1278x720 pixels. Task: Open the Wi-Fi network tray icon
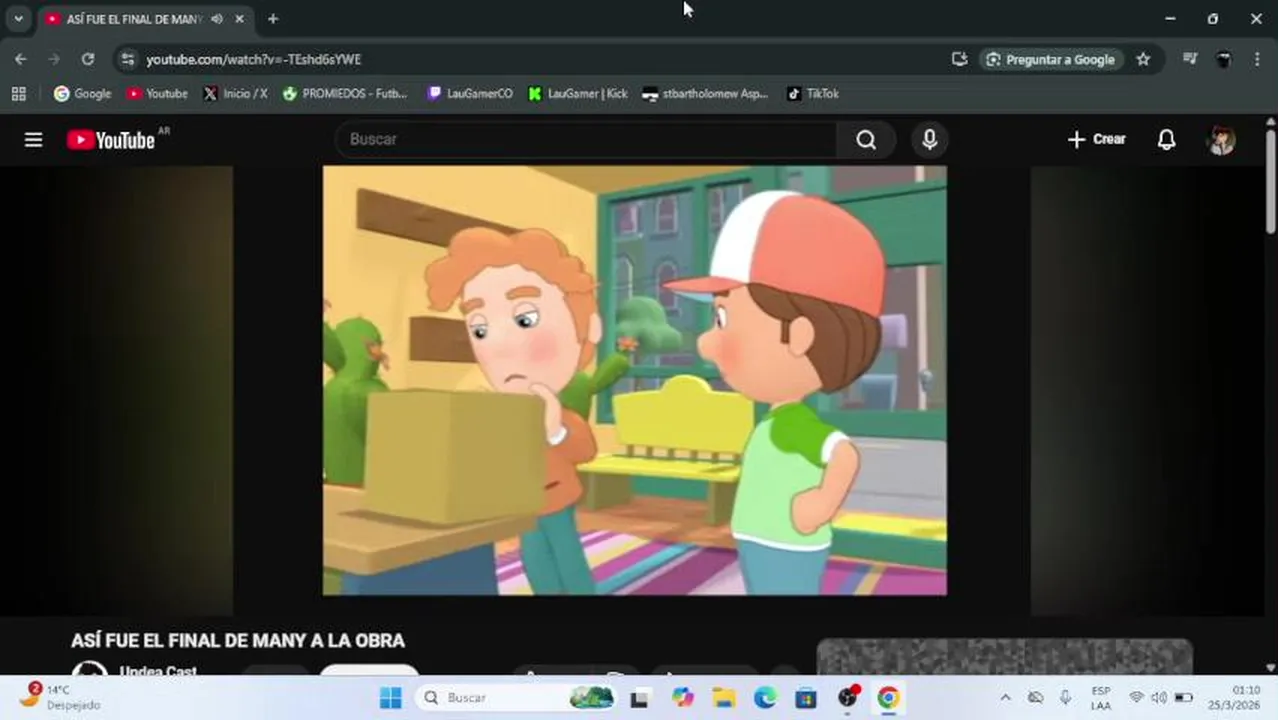click(1136, 698)
